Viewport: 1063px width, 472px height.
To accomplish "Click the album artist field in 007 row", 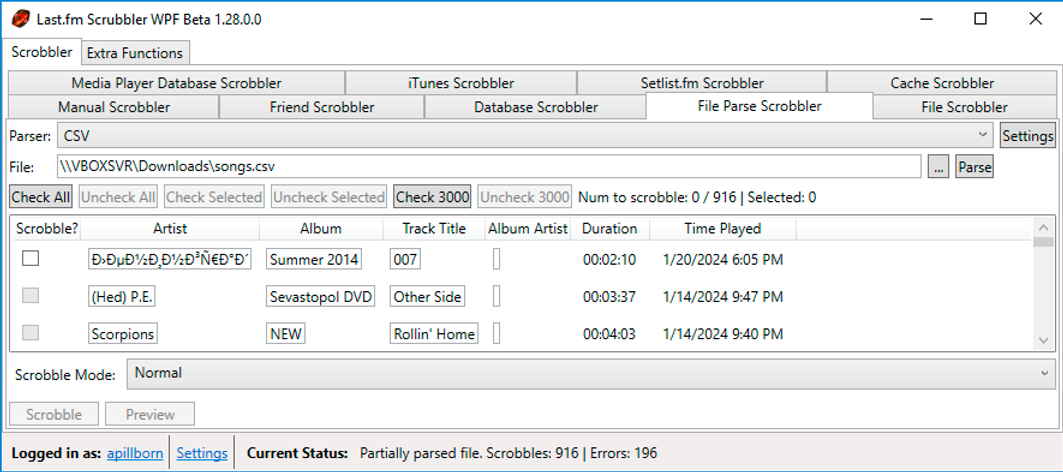I will coord(497,259).
